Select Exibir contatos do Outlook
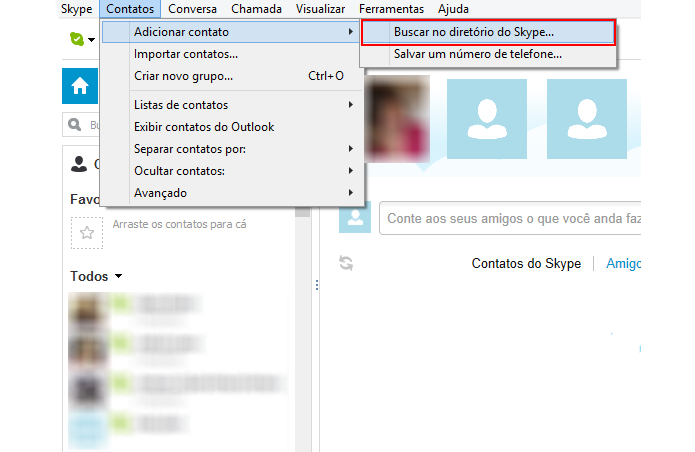Screen dimensions: 695x452 (230, 127)
